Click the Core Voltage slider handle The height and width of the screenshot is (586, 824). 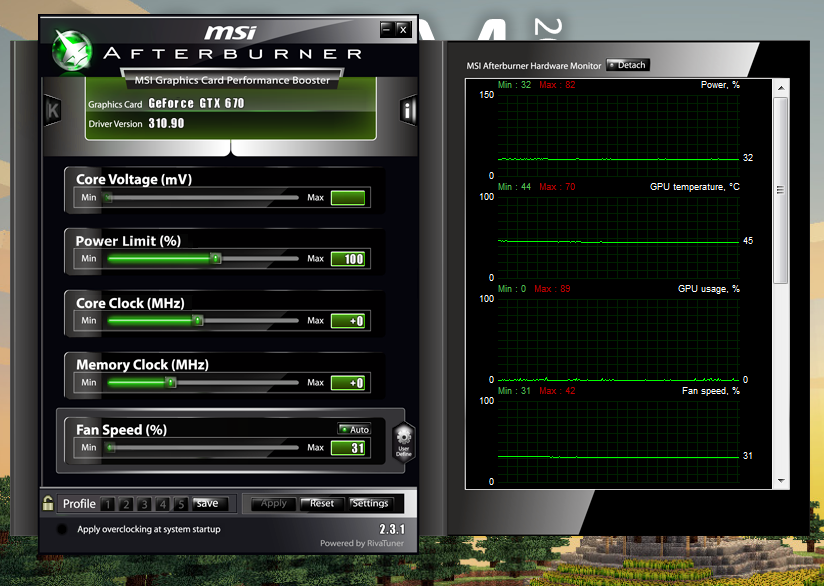[108, 198]
